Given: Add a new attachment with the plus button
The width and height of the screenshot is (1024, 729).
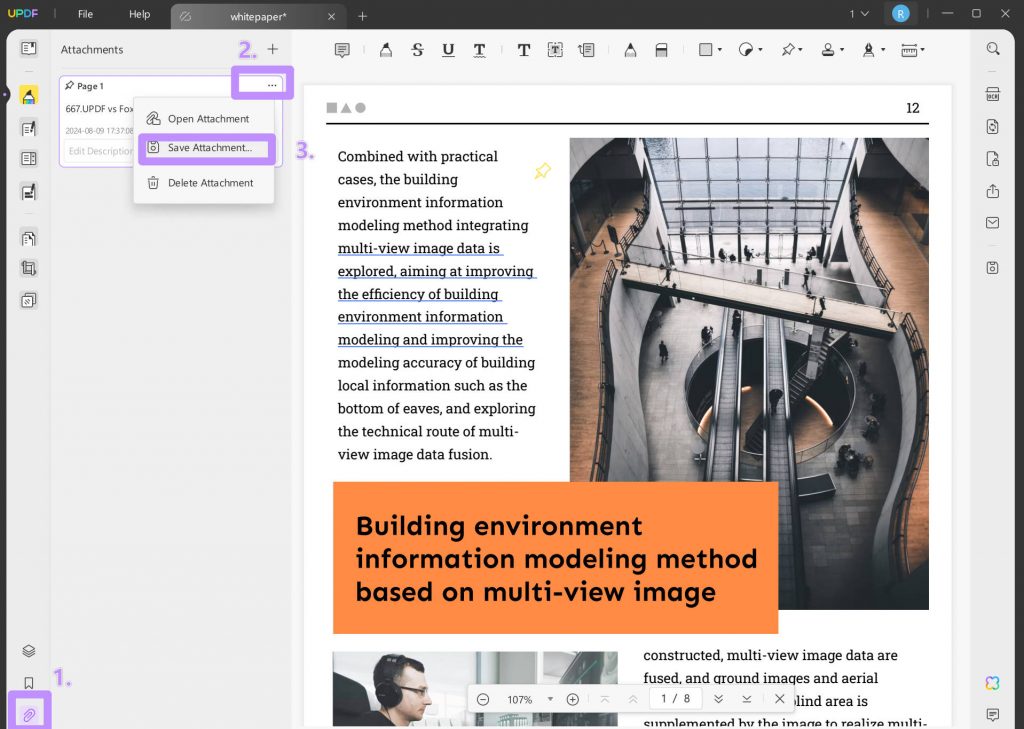Looking at the screenshot, I should (x=271, y=48).
